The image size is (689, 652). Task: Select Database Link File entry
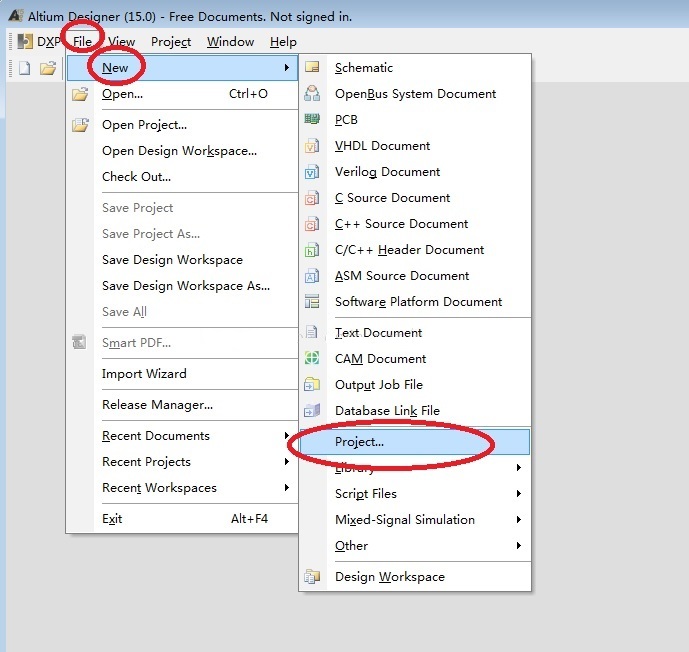point(414,410)
